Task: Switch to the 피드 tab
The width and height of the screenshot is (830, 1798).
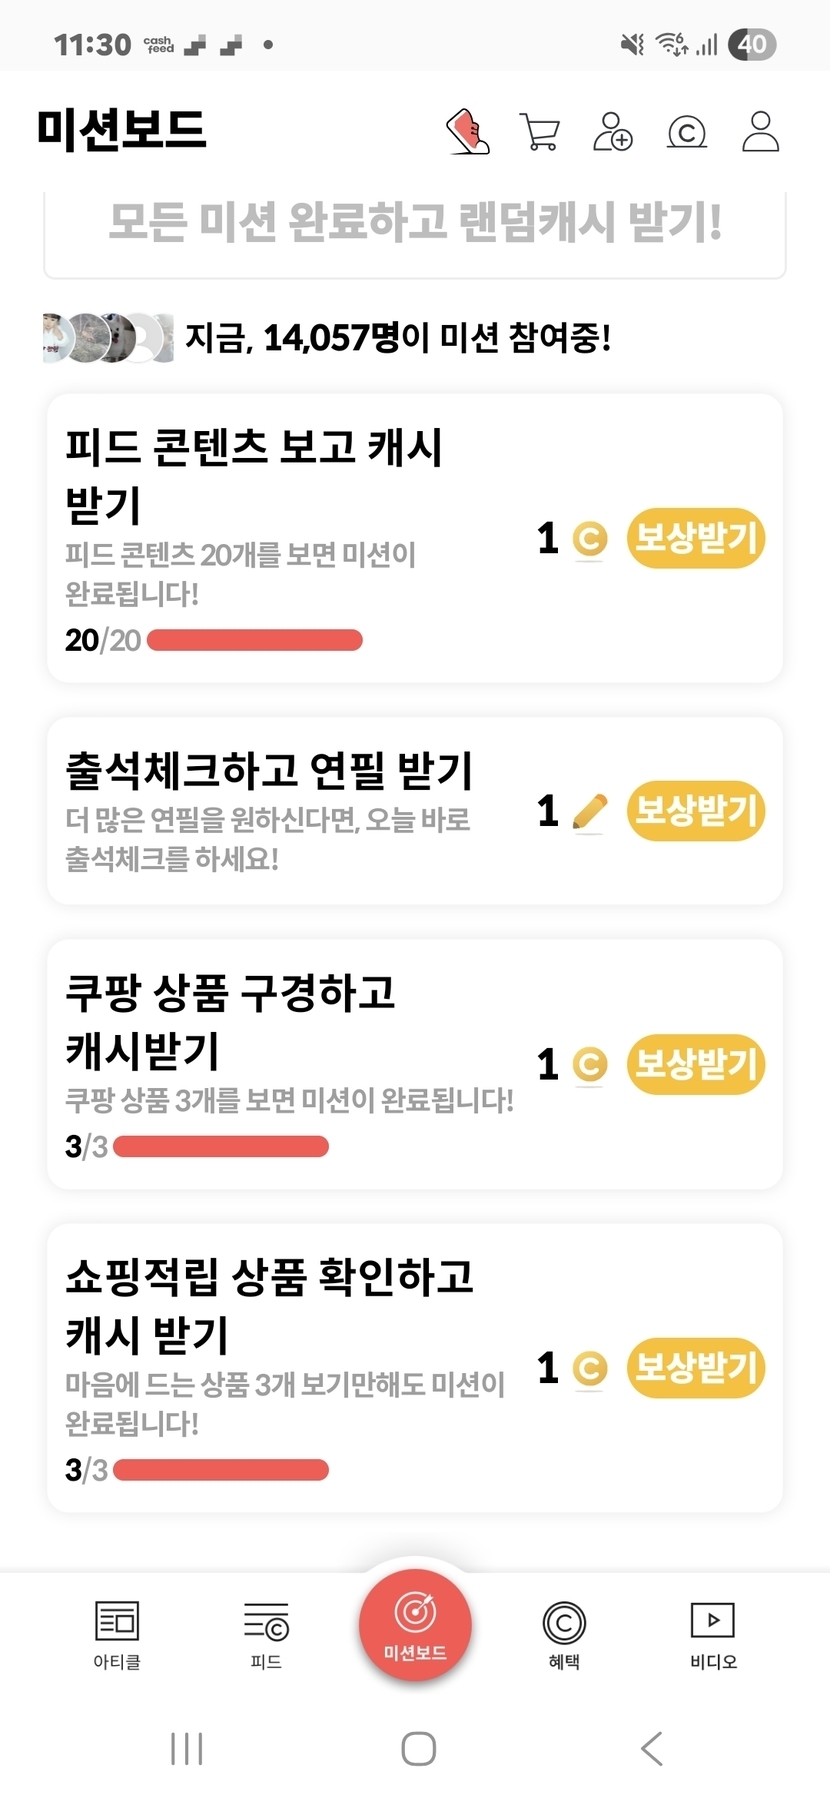Action: pos(266,1634)
